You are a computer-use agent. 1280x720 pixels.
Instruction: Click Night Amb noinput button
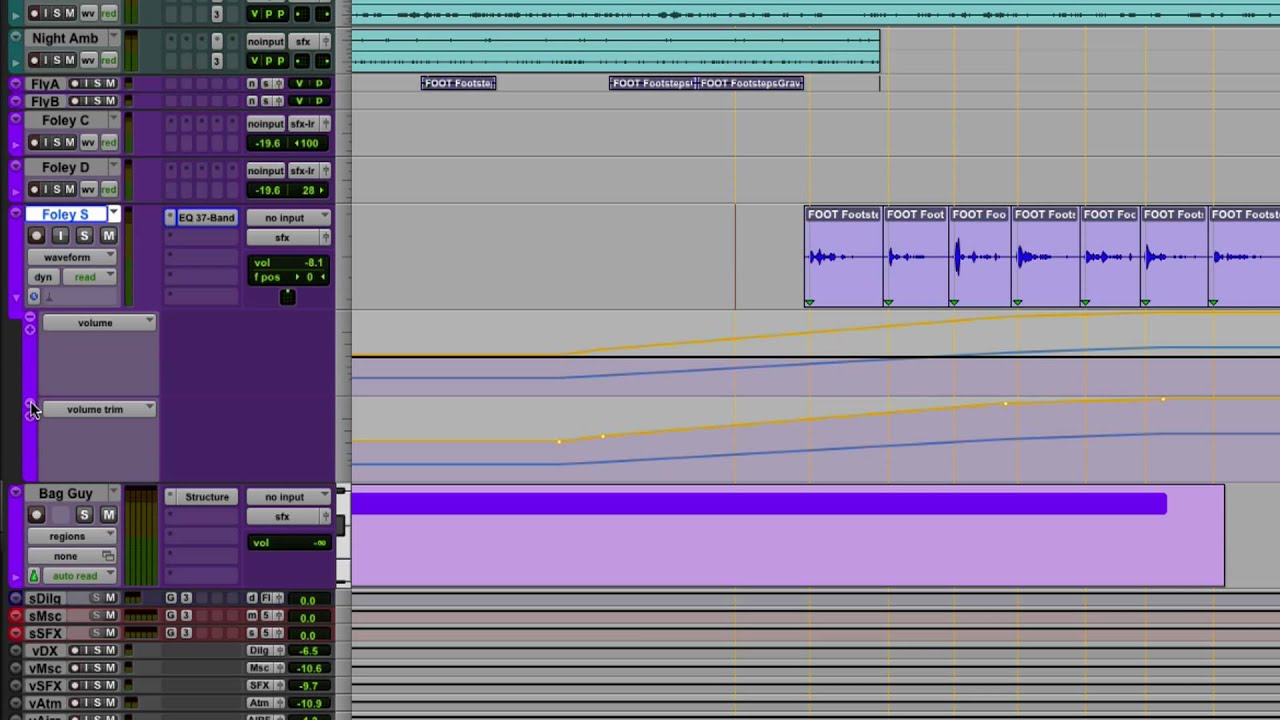tap(265, 42)
